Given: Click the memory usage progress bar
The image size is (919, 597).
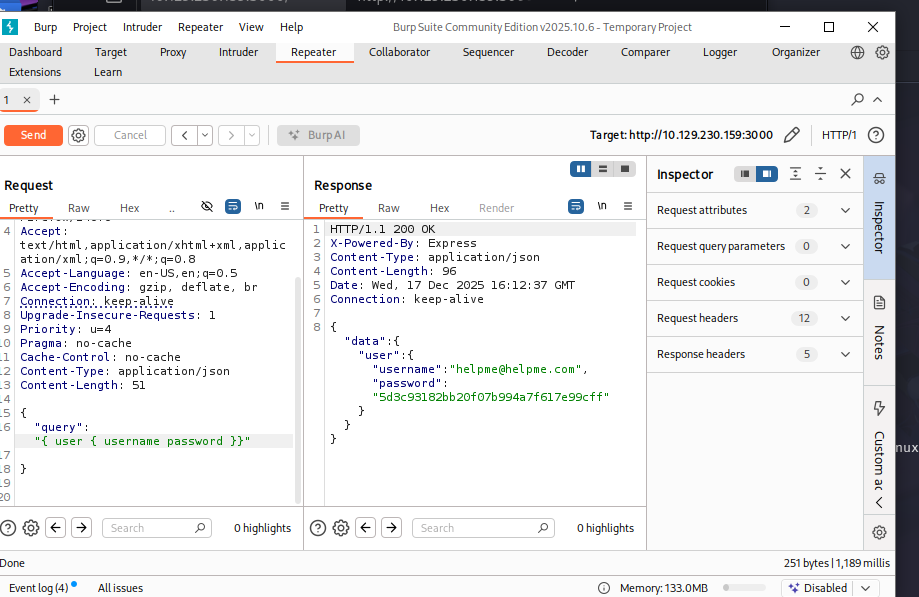Looking at the screenshot, I should click(745, 588).
